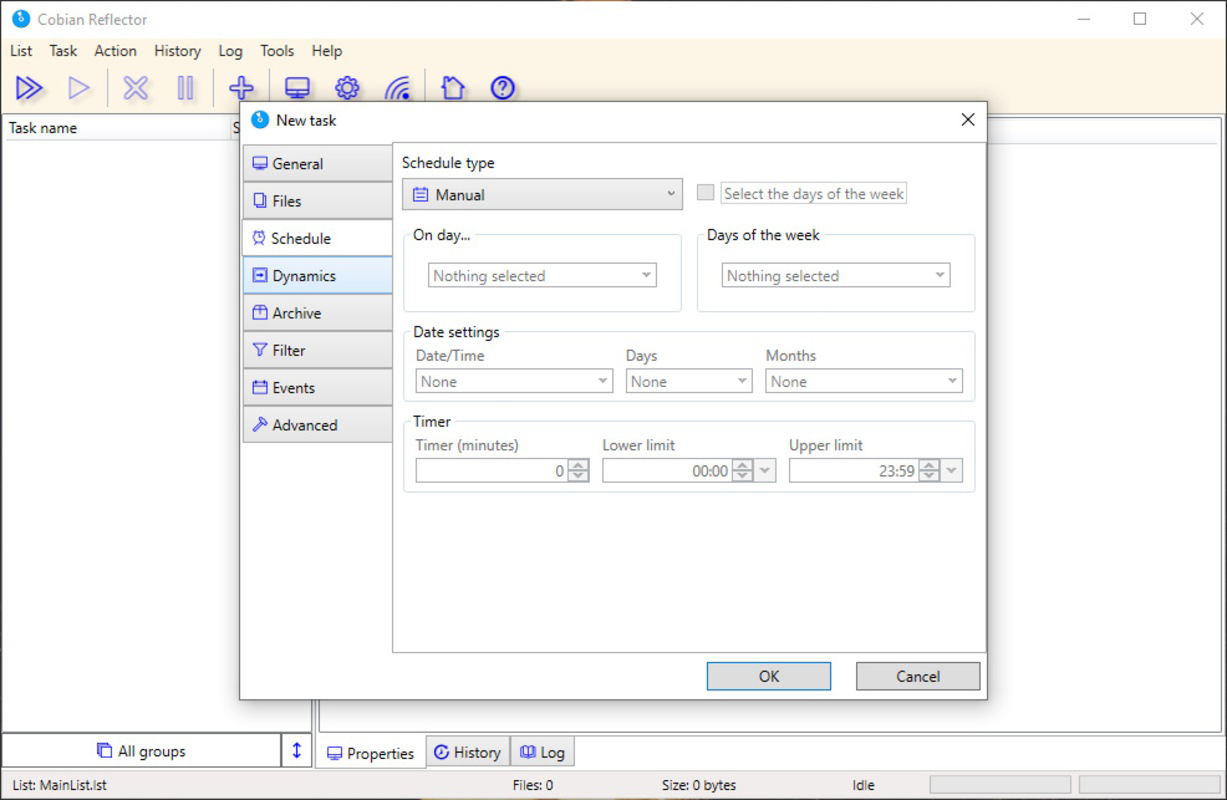Expand the On day Nothing selected dropdown
The image size is (1227, 800).
[x=542, y=276]
